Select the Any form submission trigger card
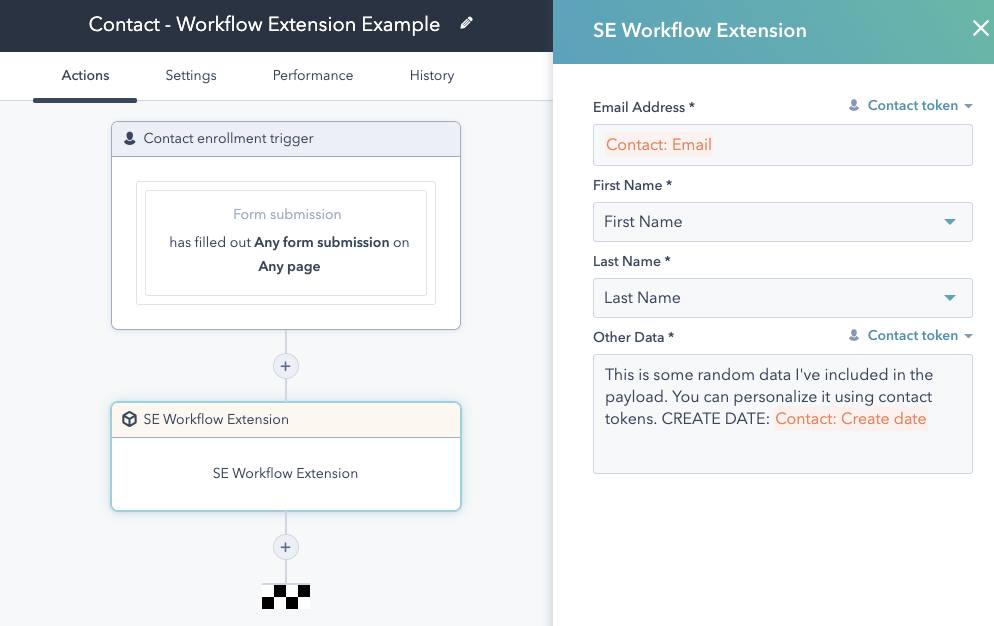The width and height of the screenshot is (994, 626). pos(286,240)
